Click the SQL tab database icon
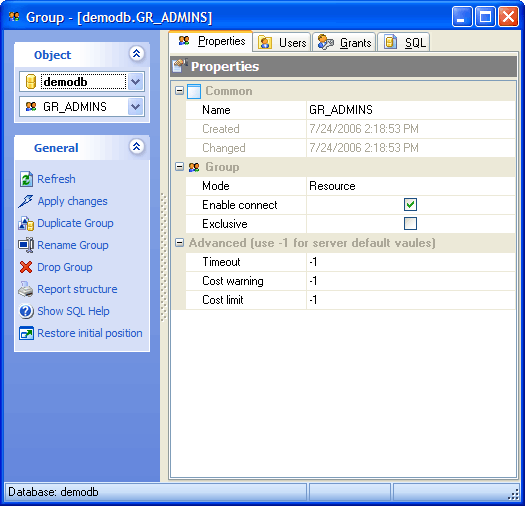This screenshot has width=525, height=506. (x=390, y=42)
